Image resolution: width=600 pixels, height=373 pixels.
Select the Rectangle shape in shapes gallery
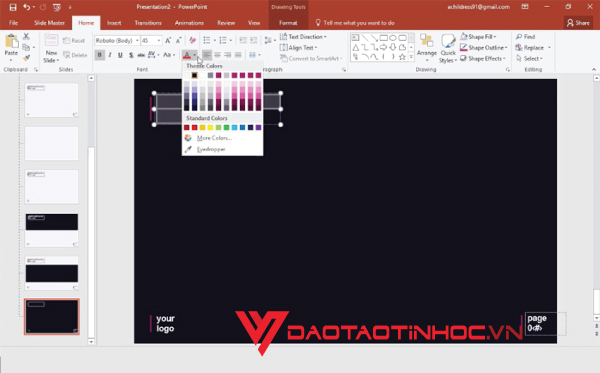click(x=383, y=38)
